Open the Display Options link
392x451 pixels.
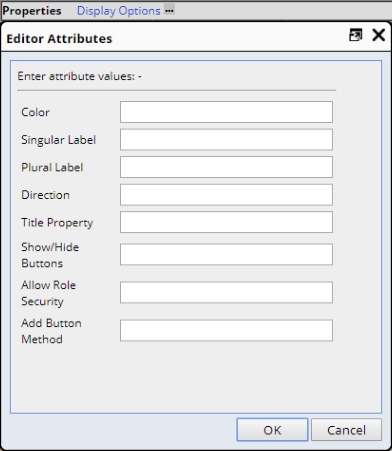coord(119,11)
